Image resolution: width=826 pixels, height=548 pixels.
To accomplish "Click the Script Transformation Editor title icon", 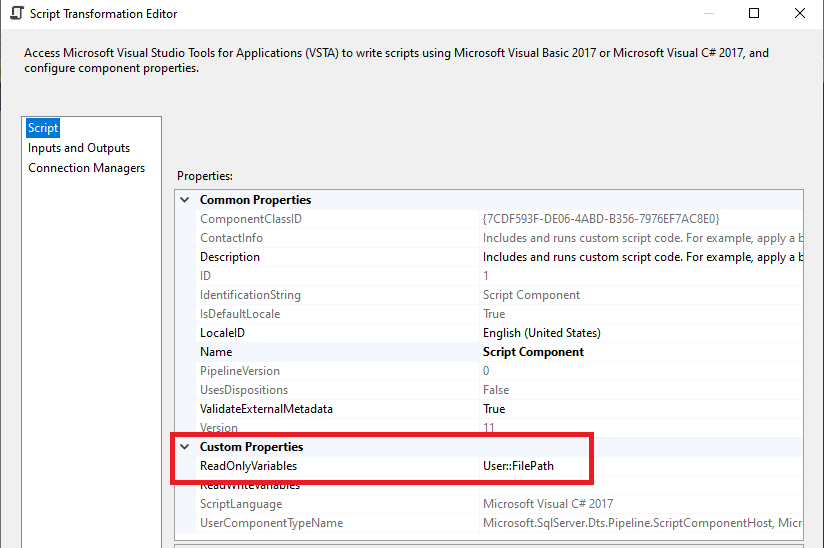I will click(x=16, y=14).
